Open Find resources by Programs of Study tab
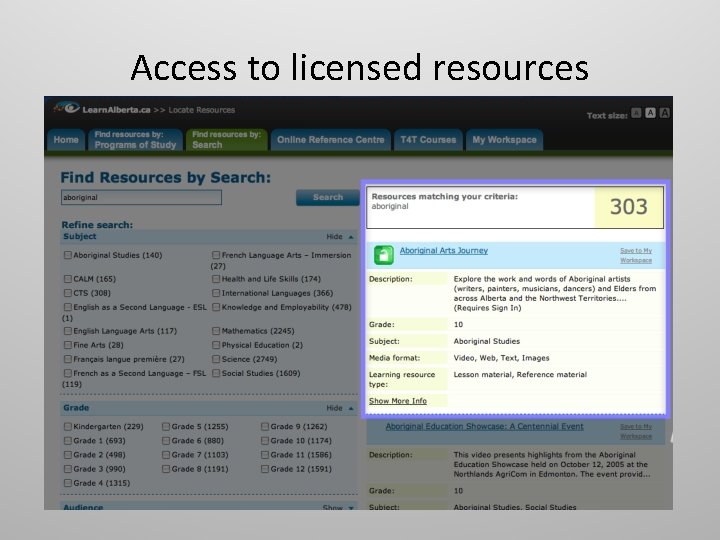The height and width of the screenshot is (540, 720). 135,140
